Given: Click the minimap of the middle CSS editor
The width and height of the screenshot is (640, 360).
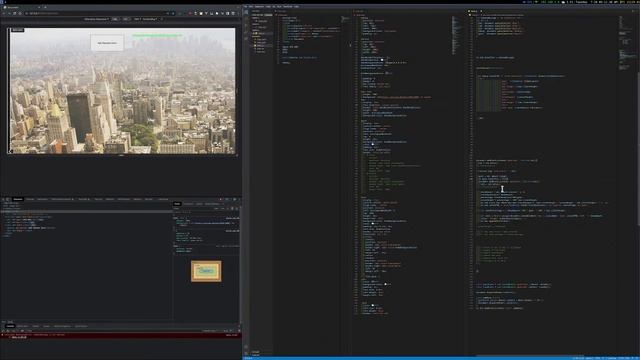Looking at the screenshot, I should 456,35.
